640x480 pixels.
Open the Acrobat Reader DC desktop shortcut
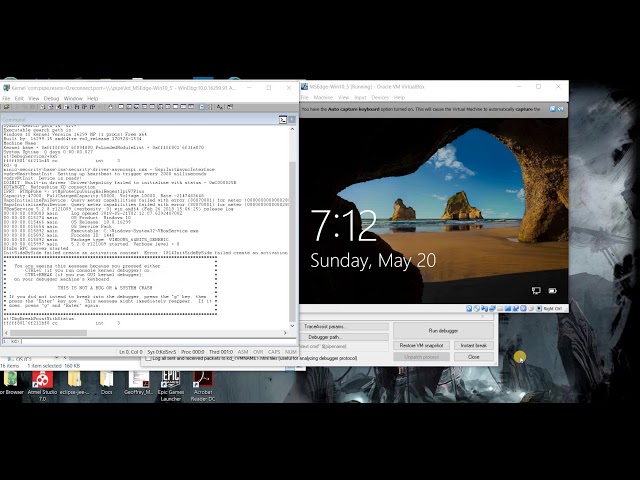202,386
